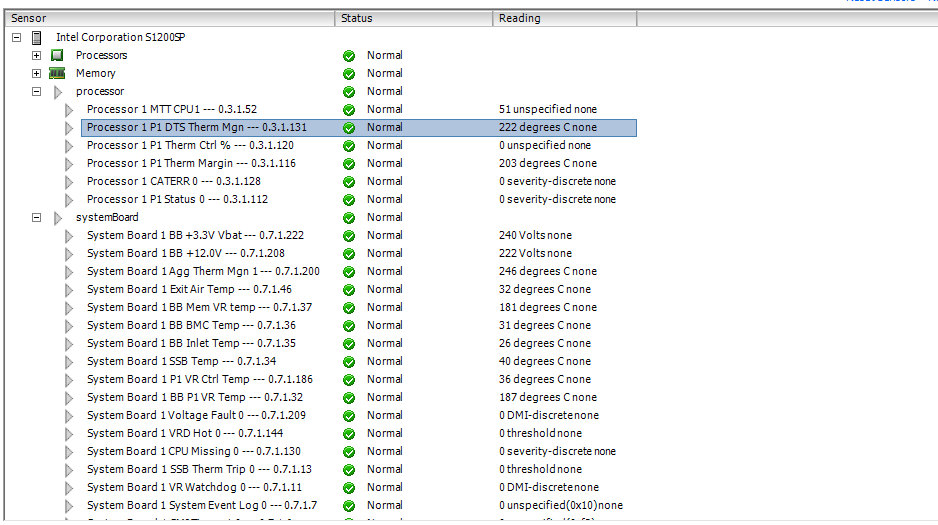The width and height of the screenshot is (938, 525).
Task: Select System Board 1 Exit Air Temp sensor
Action: pos(189,289)
